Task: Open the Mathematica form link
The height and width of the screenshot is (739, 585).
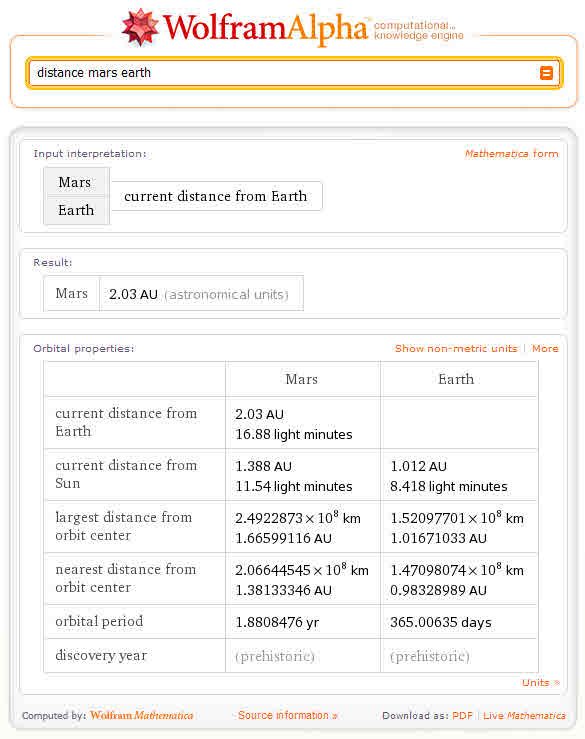Action: click(x=511, y=154)
